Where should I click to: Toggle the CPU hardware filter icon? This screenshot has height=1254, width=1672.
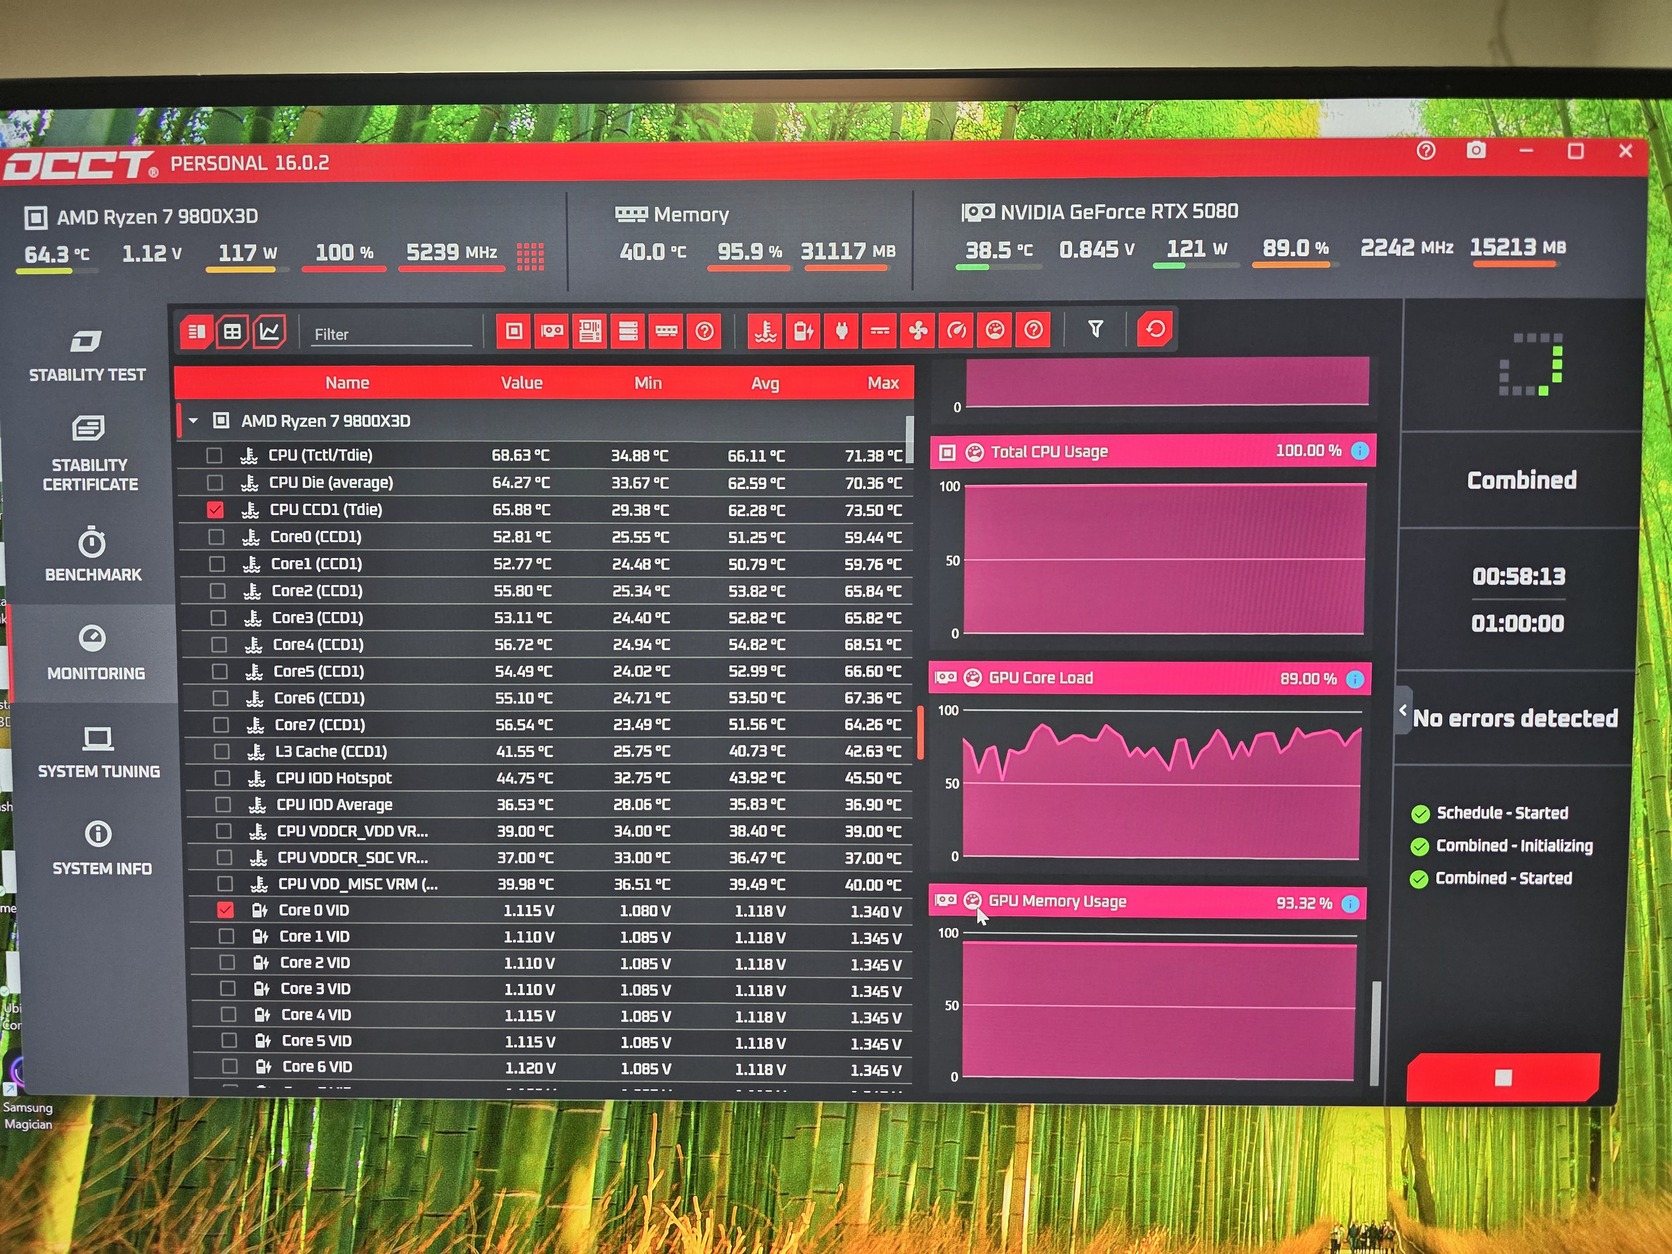(514, 331)
